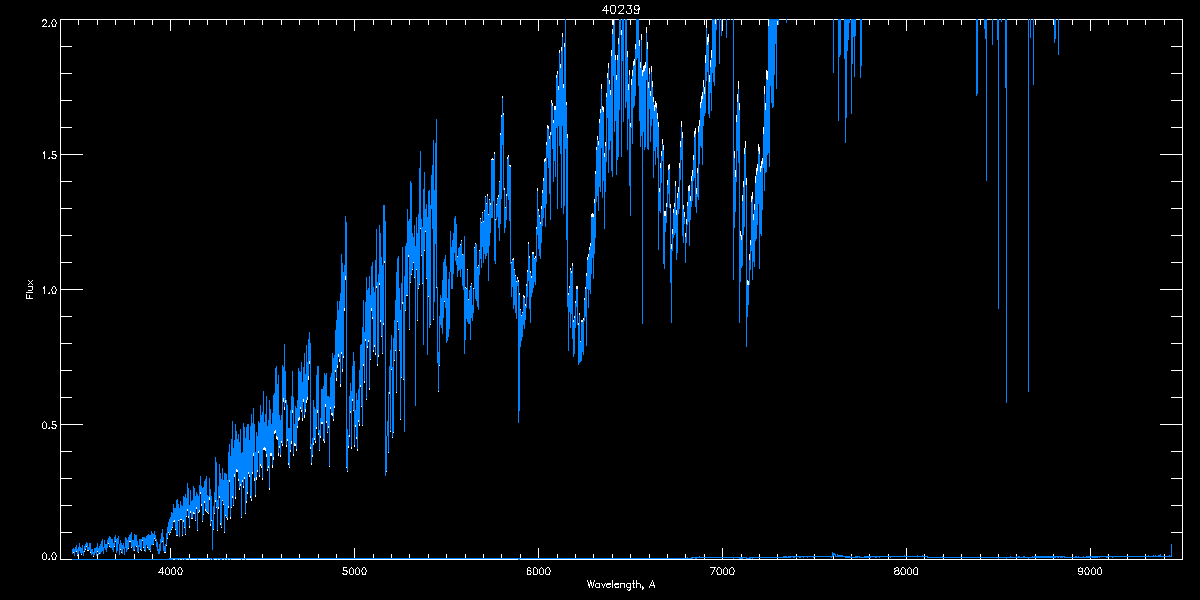This screenshot has height=600, width=1200.
Task: Click the 6000 wavelength tick label
Action: (x=538, y=572)
